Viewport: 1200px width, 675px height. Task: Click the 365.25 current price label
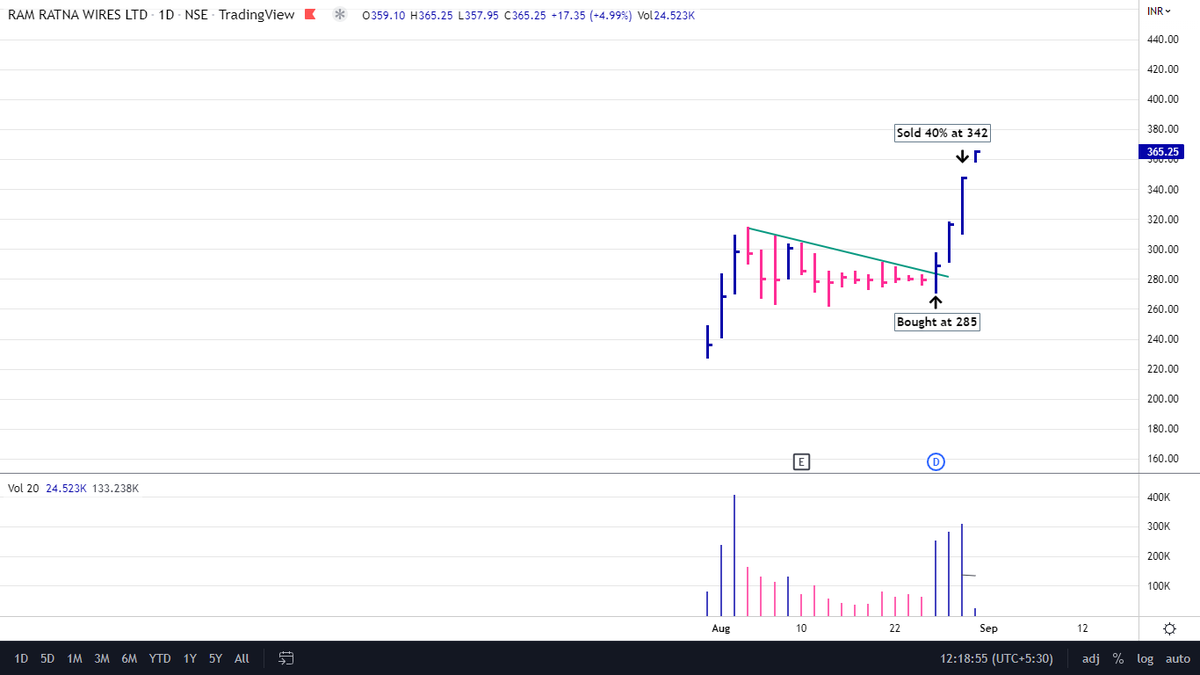click(x=1164, y=152)
